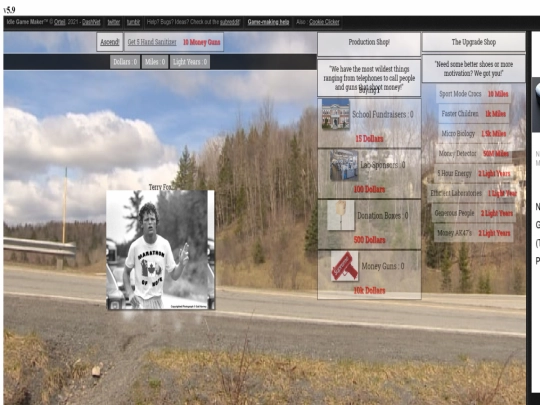The width and height of the screenshot is (540, 405).
Task: Buy the 5 Hour Energy upgrade
Action: point(474,173)
